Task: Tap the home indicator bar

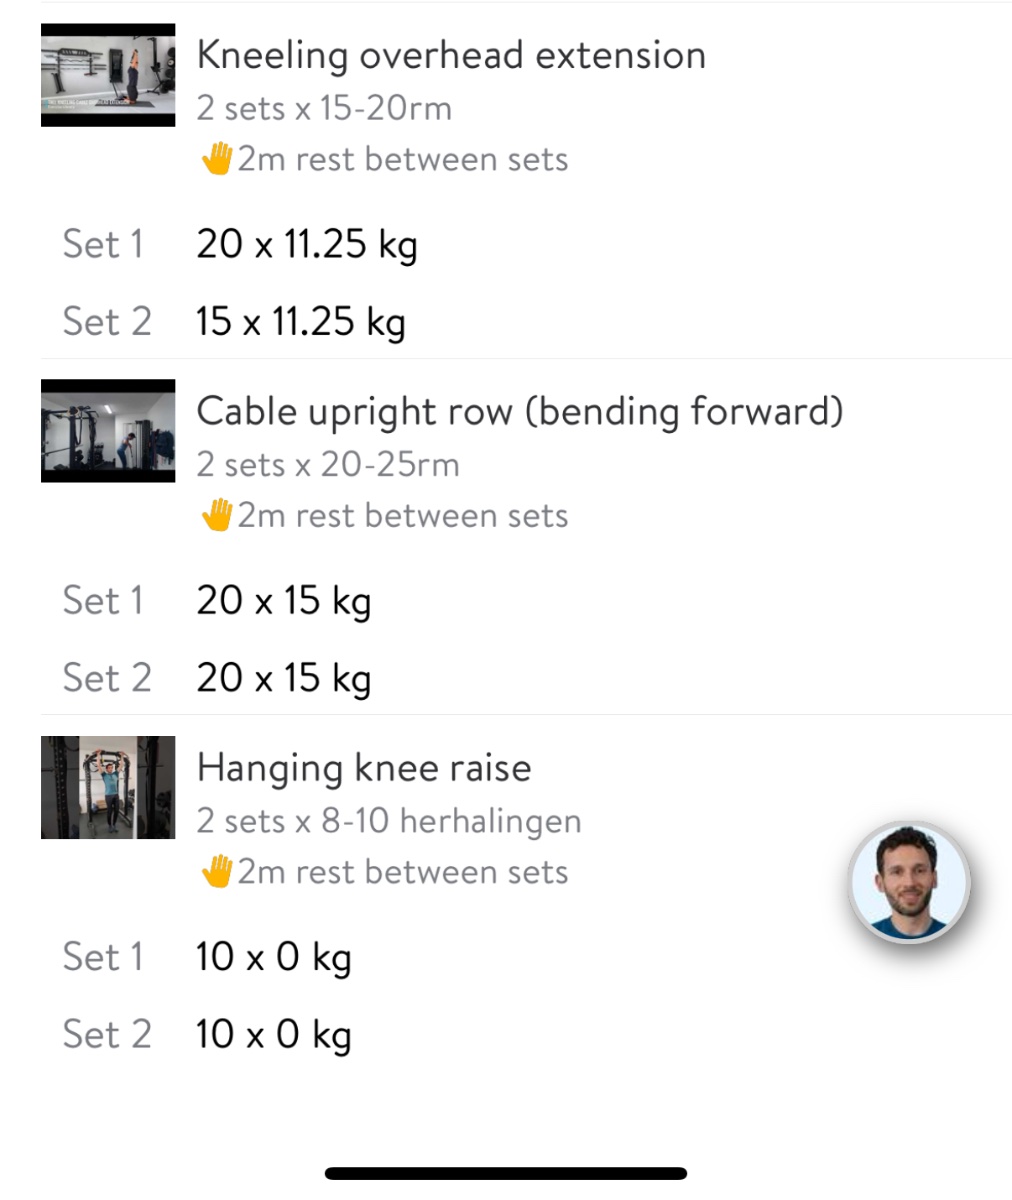Action: [x=506, y=1173]
